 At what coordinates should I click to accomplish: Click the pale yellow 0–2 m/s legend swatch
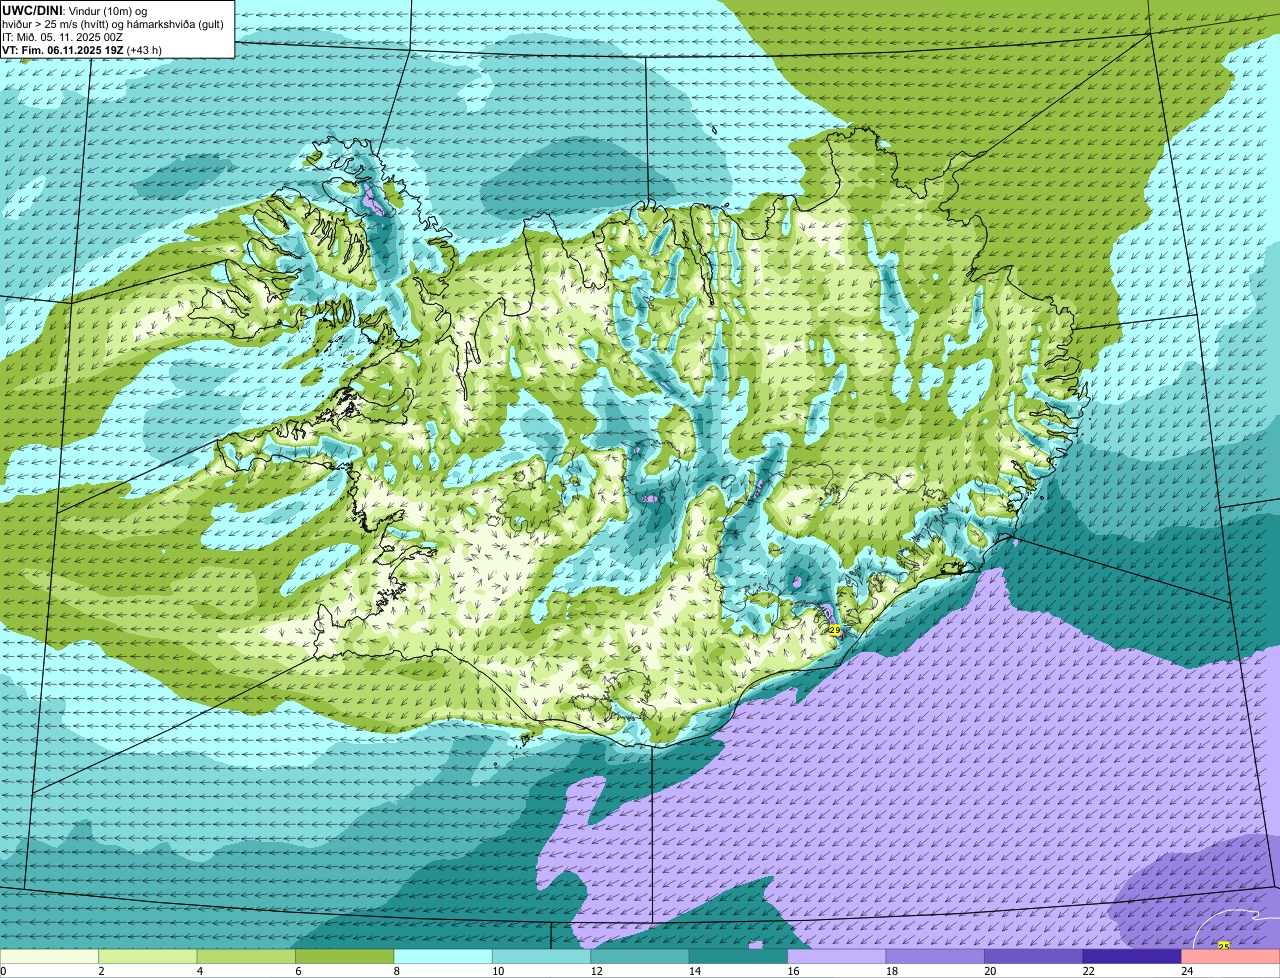(49, 956)
